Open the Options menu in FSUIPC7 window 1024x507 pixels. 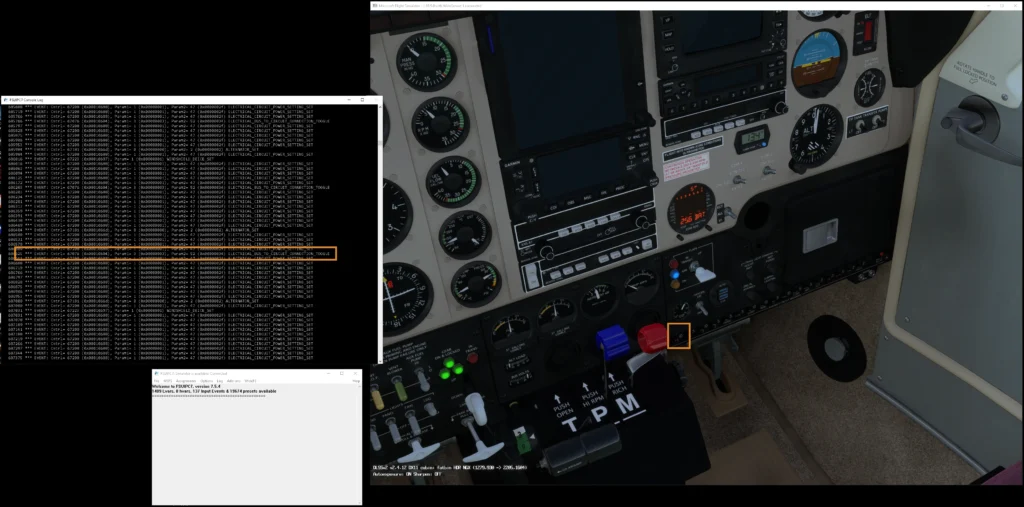pyautogui.click(x=206, y=381)
